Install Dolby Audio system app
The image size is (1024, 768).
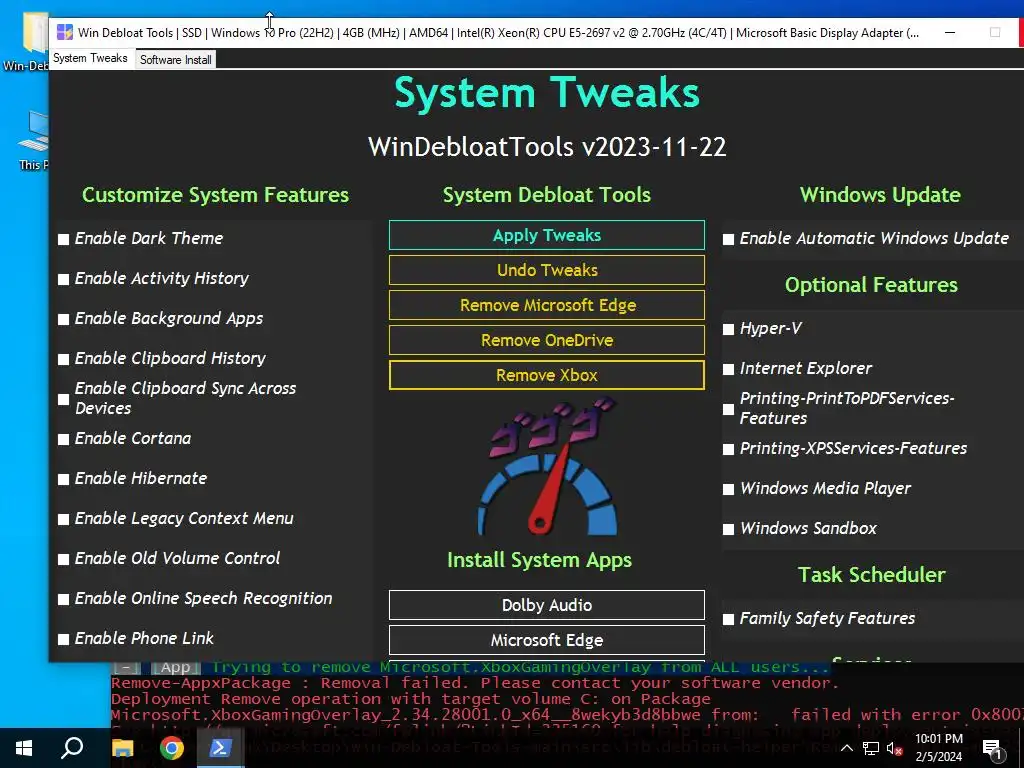[547, 605]
